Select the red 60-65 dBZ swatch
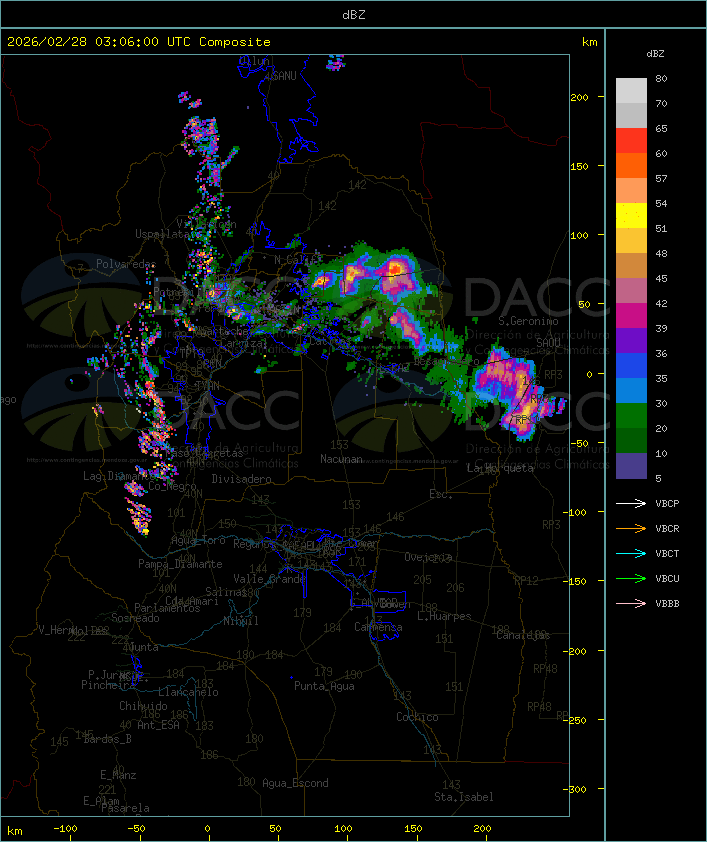Image resolution: width=707 pixels, height=842 pixels. tap(631, 140)
